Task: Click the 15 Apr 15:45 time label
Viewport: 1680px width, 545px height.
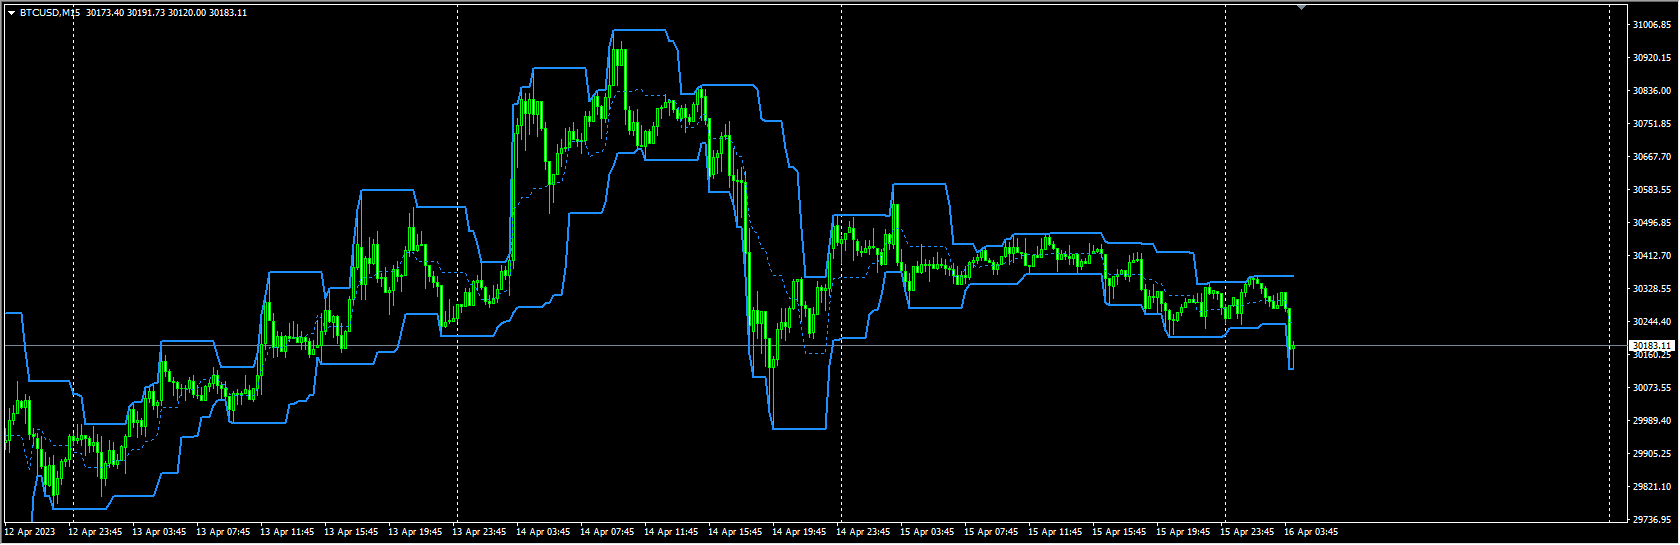Action: pos(1119,532)
